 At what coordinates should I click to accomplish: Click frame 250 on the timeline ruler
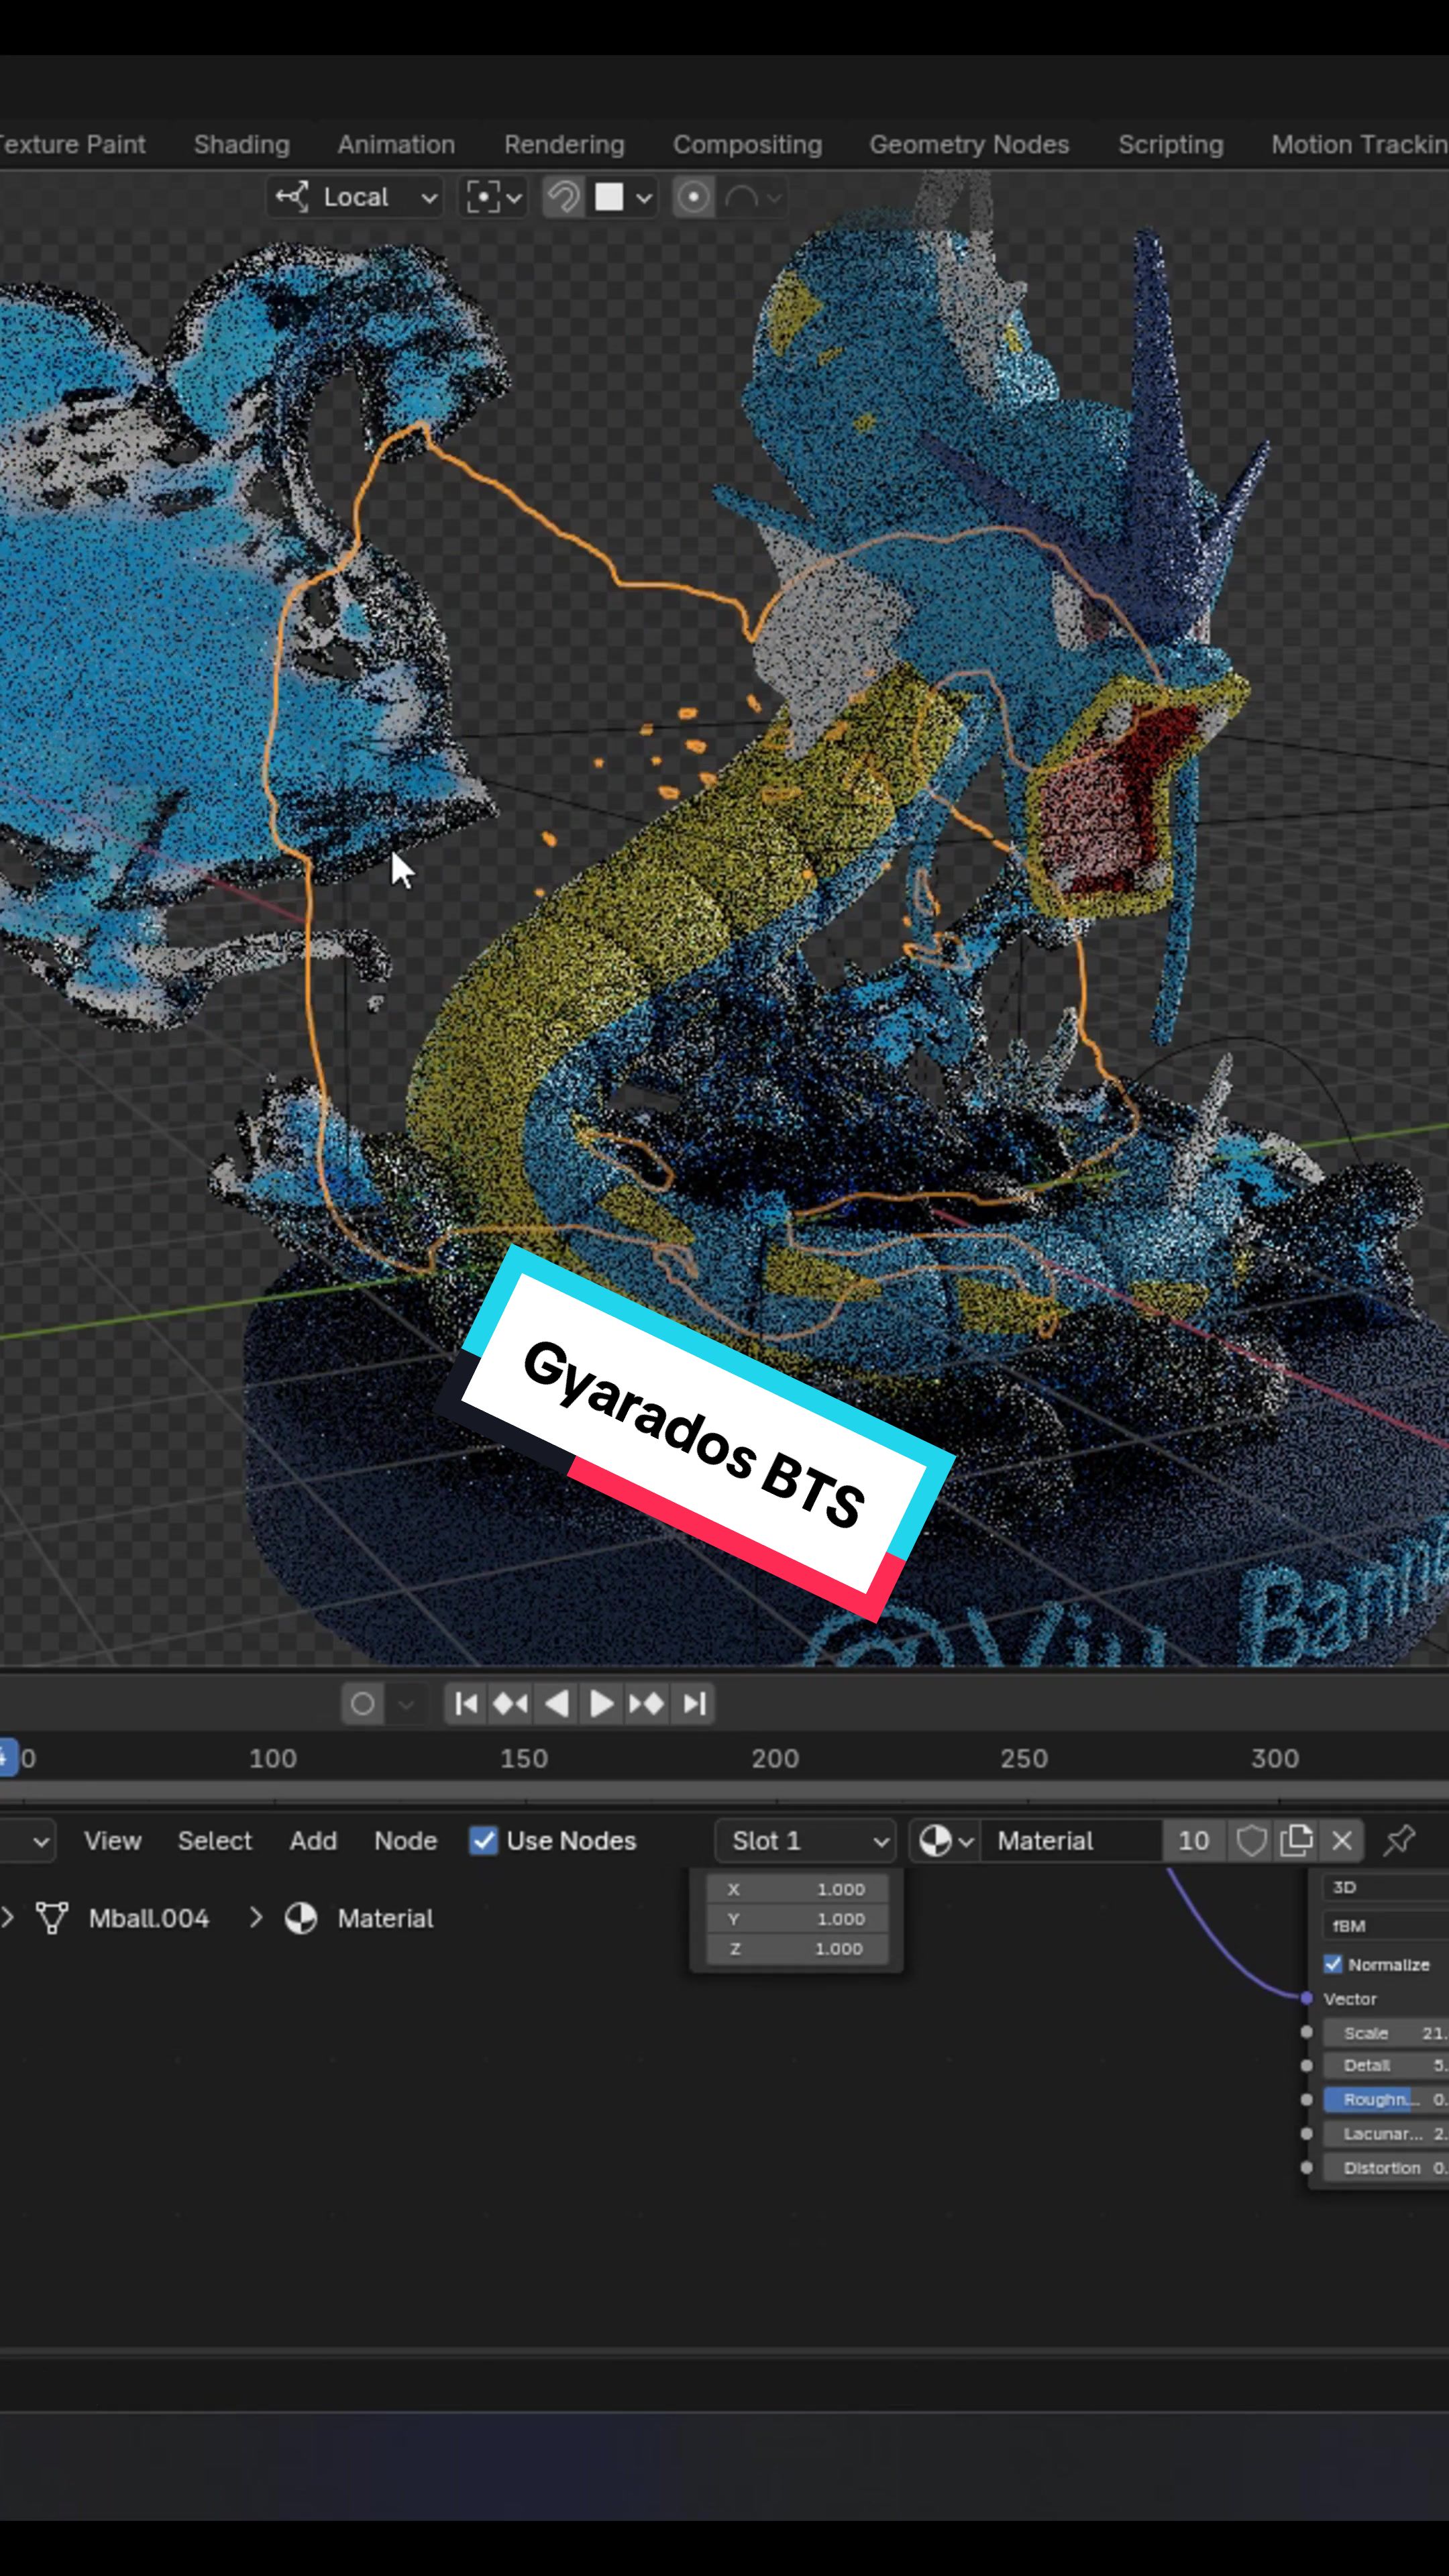[1024, 1759]
